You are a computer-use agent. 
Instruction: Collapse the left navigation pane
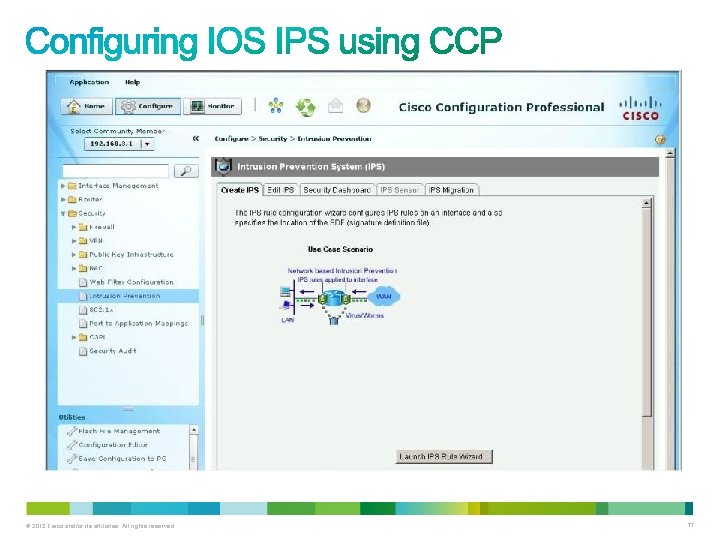[x=196, y=138]
